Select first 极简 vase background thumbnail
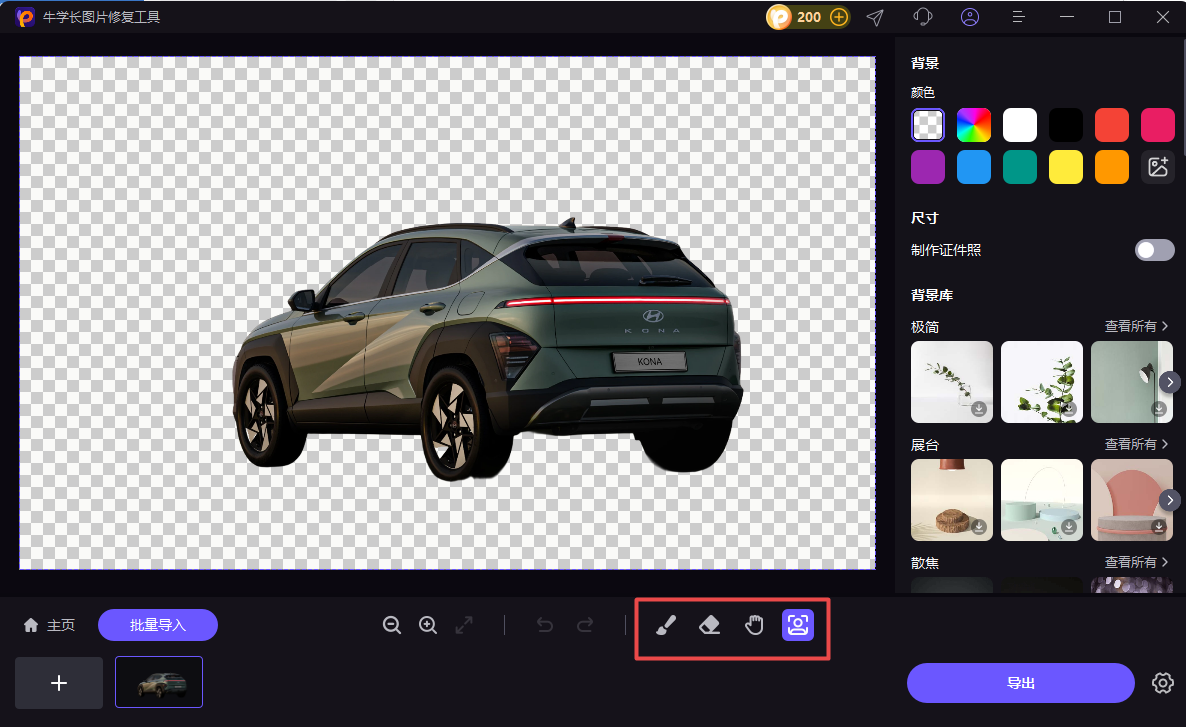This screenshot has width=1186, height=727. click(x=952, y=382)
